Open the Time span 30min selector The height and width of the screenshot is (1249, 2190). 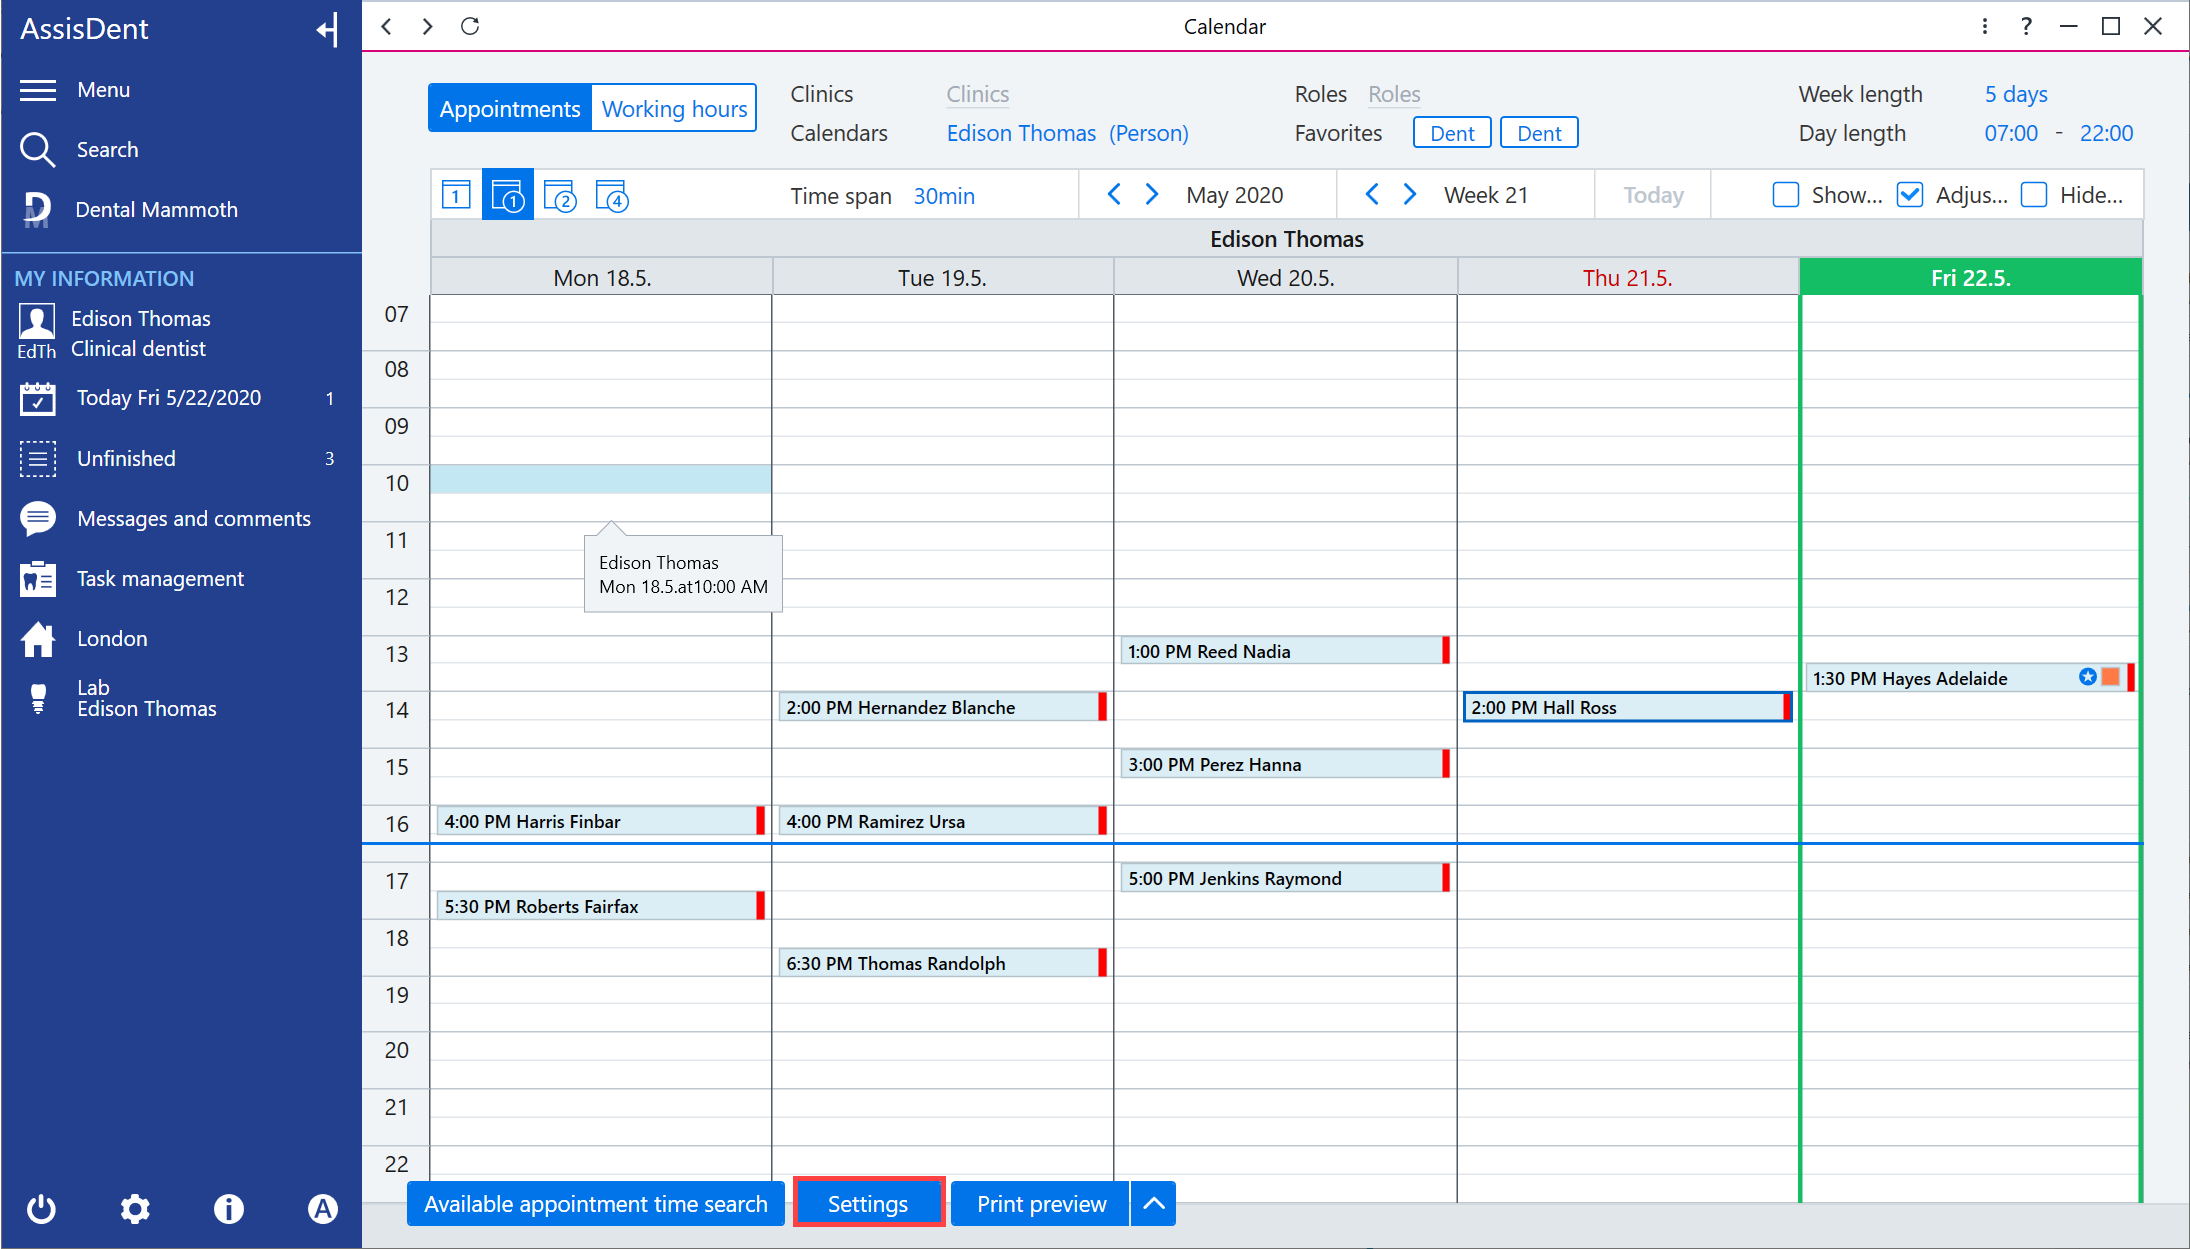pyautogui.click(x=943, y=196)
